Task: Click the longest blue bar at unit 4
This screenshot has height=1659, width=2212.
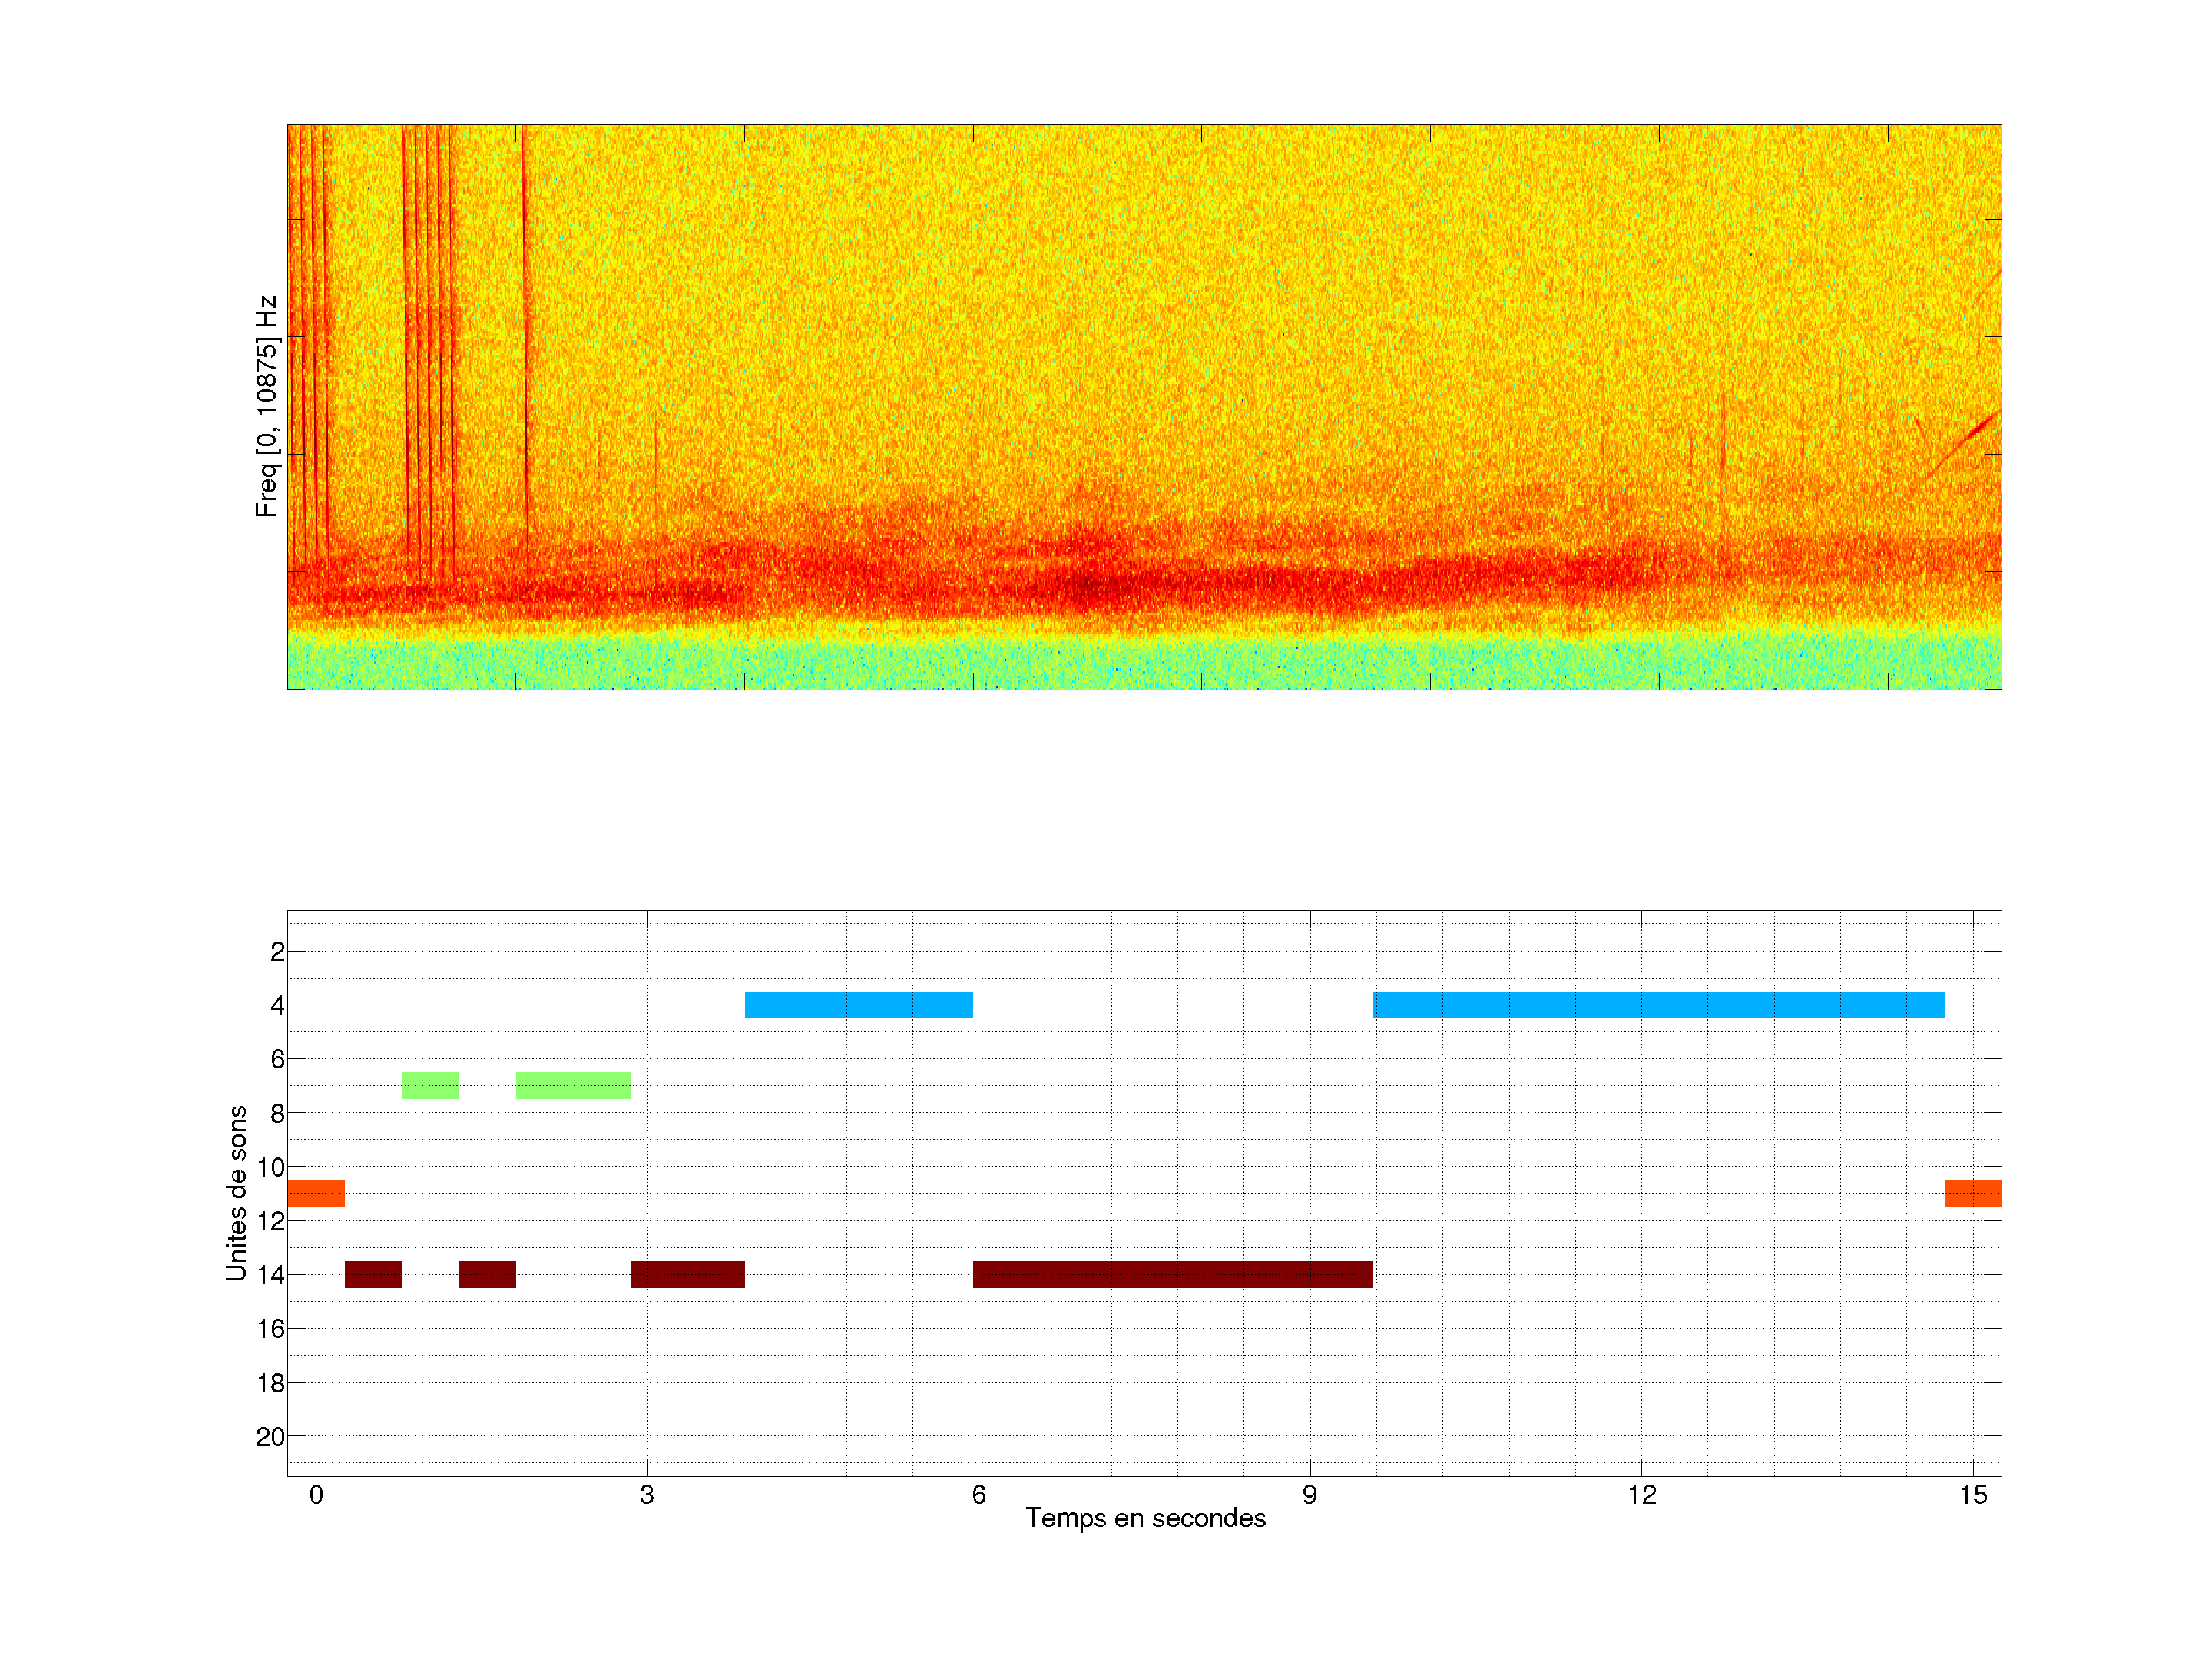Action: coord(1658,1004)
